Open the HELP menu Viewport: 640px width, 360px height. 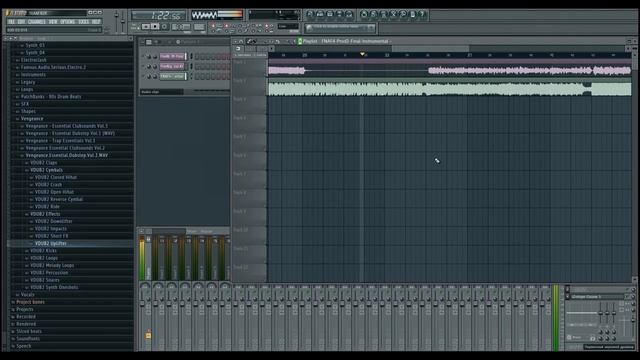(96, 22)
